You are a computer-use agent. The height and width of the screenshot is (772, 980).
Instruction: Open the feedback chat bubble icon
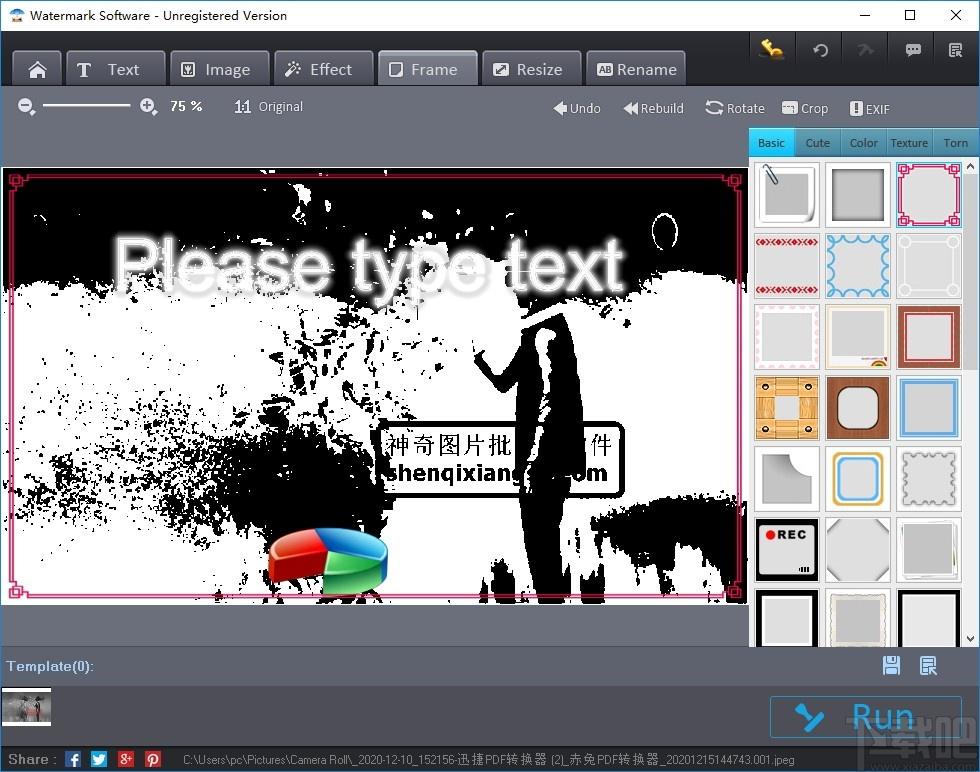(x=912, y=50)
